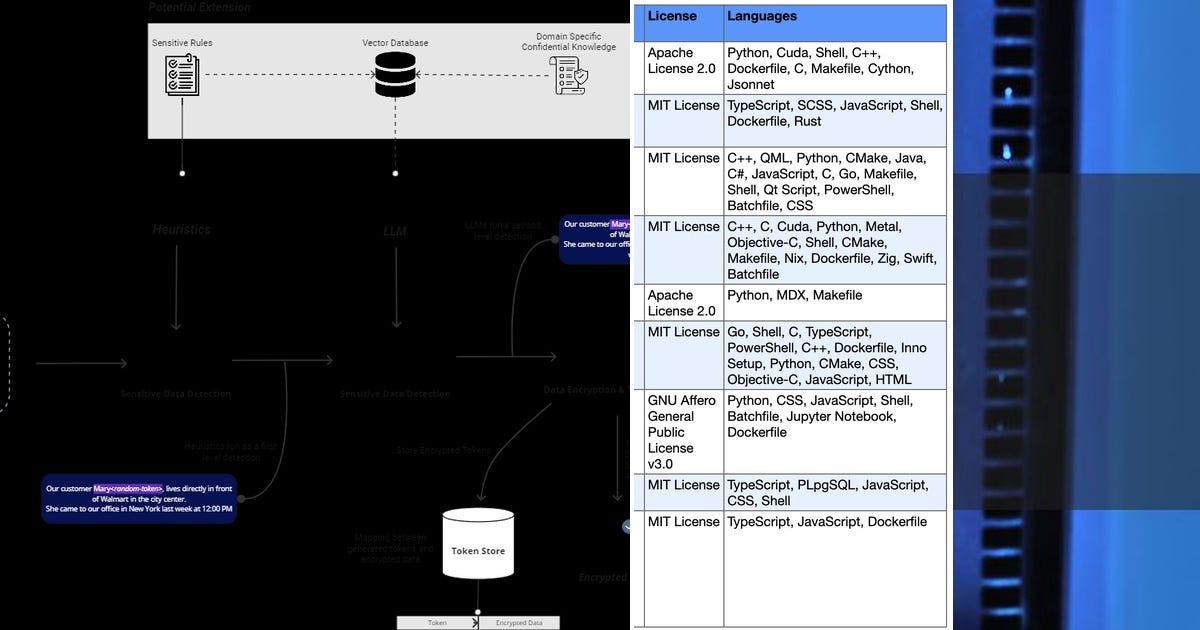
Task: Toggle the second checkmark on the Sensitive Rules document
Action: click(x=171, y=76)
